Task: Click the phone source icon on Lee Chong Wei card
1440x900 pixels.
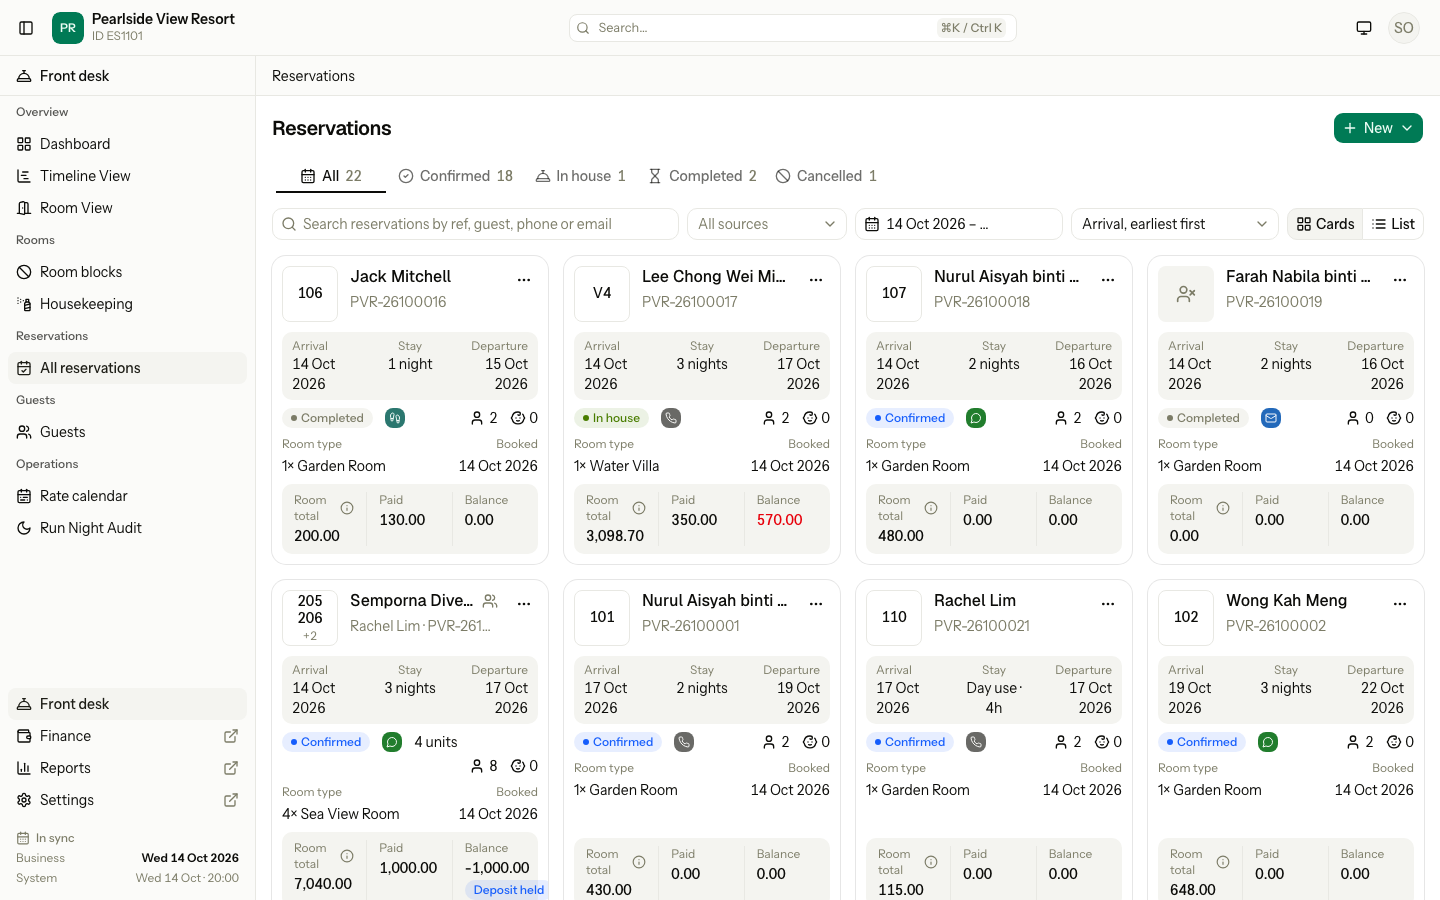Action: (671, 418)
